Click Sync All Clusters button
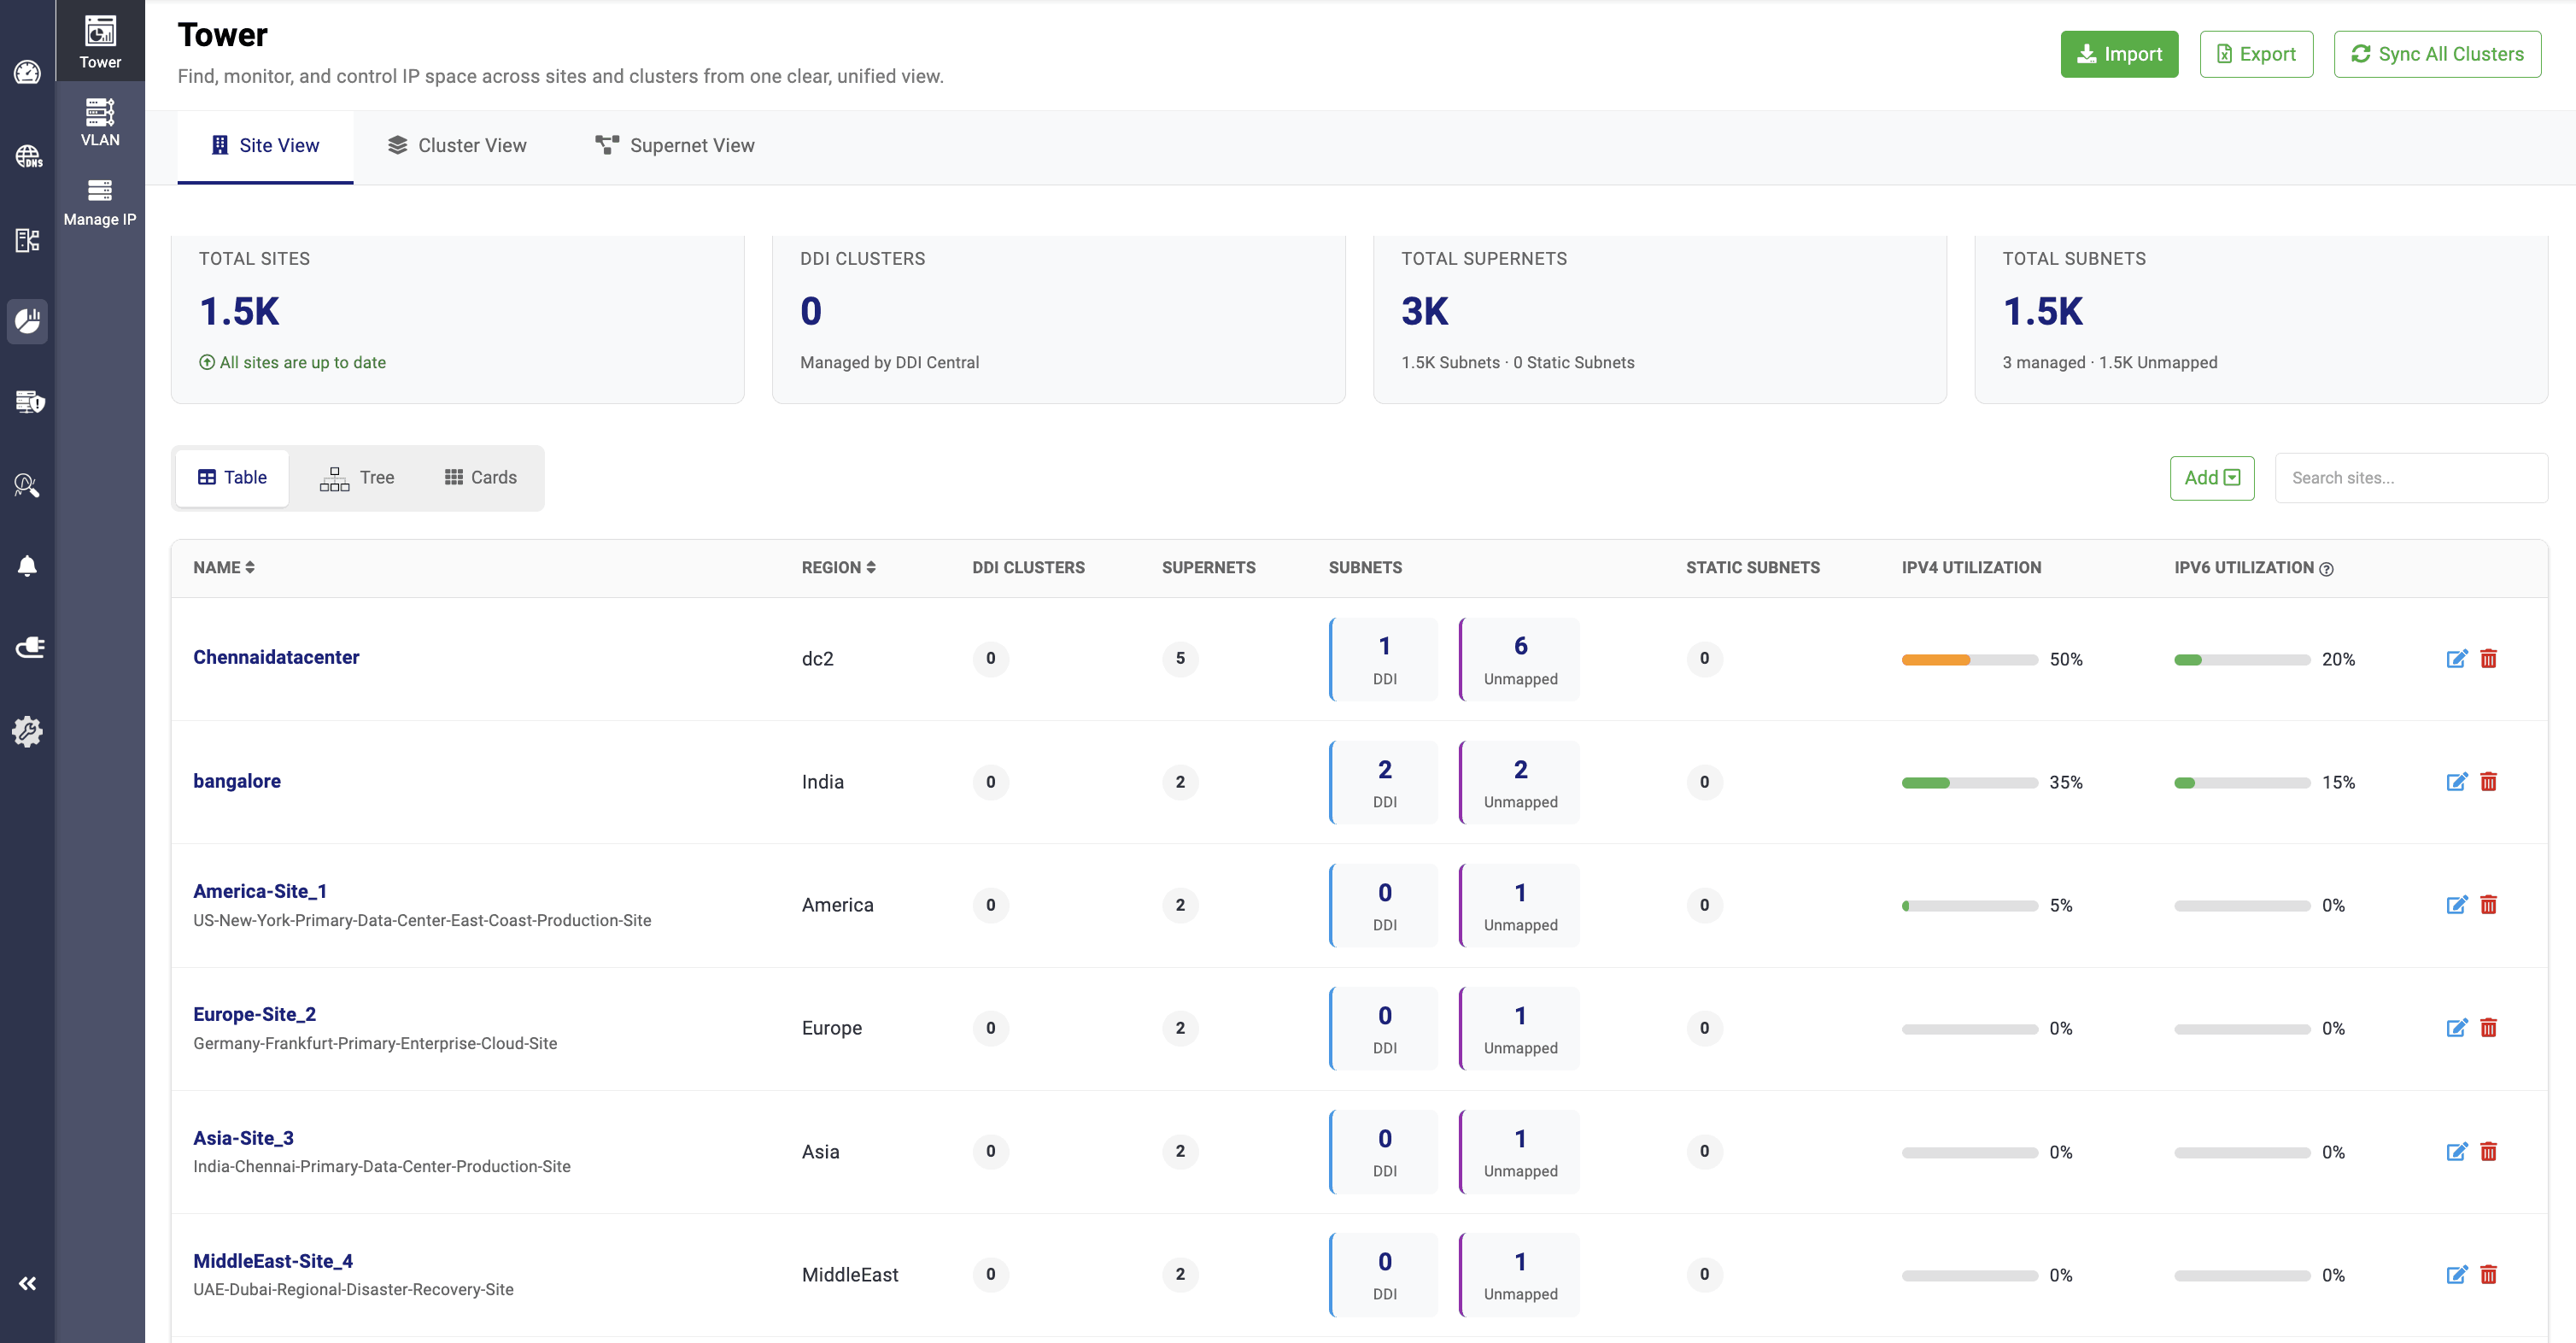This screenshot has width=2576, height=1343. (x=2436, y=54)
